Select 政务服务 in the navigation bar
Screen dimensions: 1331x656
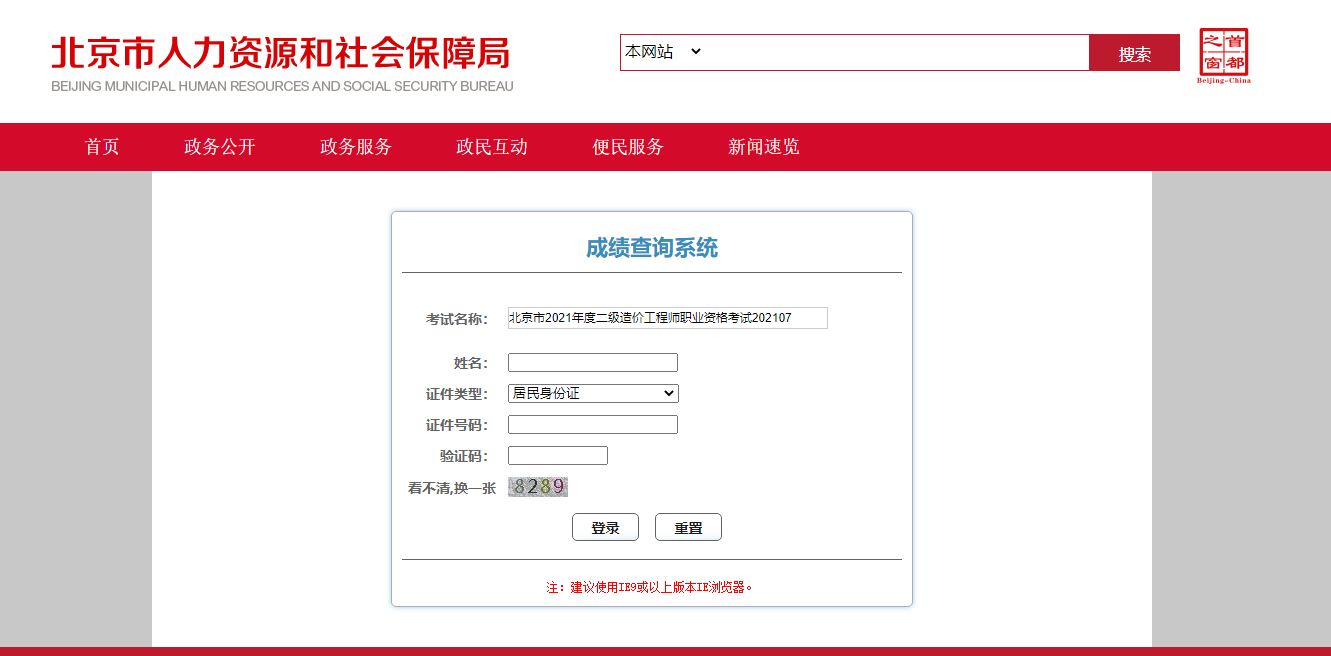356,147
